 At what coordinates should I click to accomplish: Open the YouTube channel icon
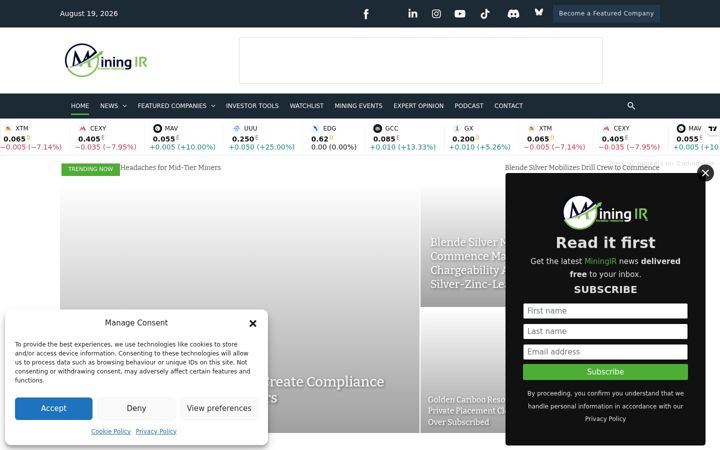(460, 14)
